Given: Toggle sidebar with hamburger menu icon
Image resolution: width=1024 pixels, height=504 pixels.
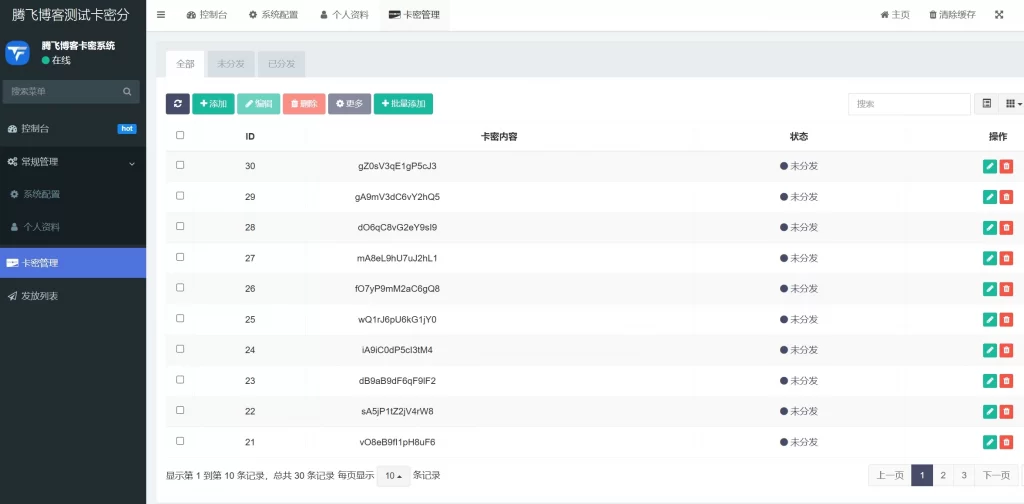Looking at the screenshot, I should (x=161, y=15).
